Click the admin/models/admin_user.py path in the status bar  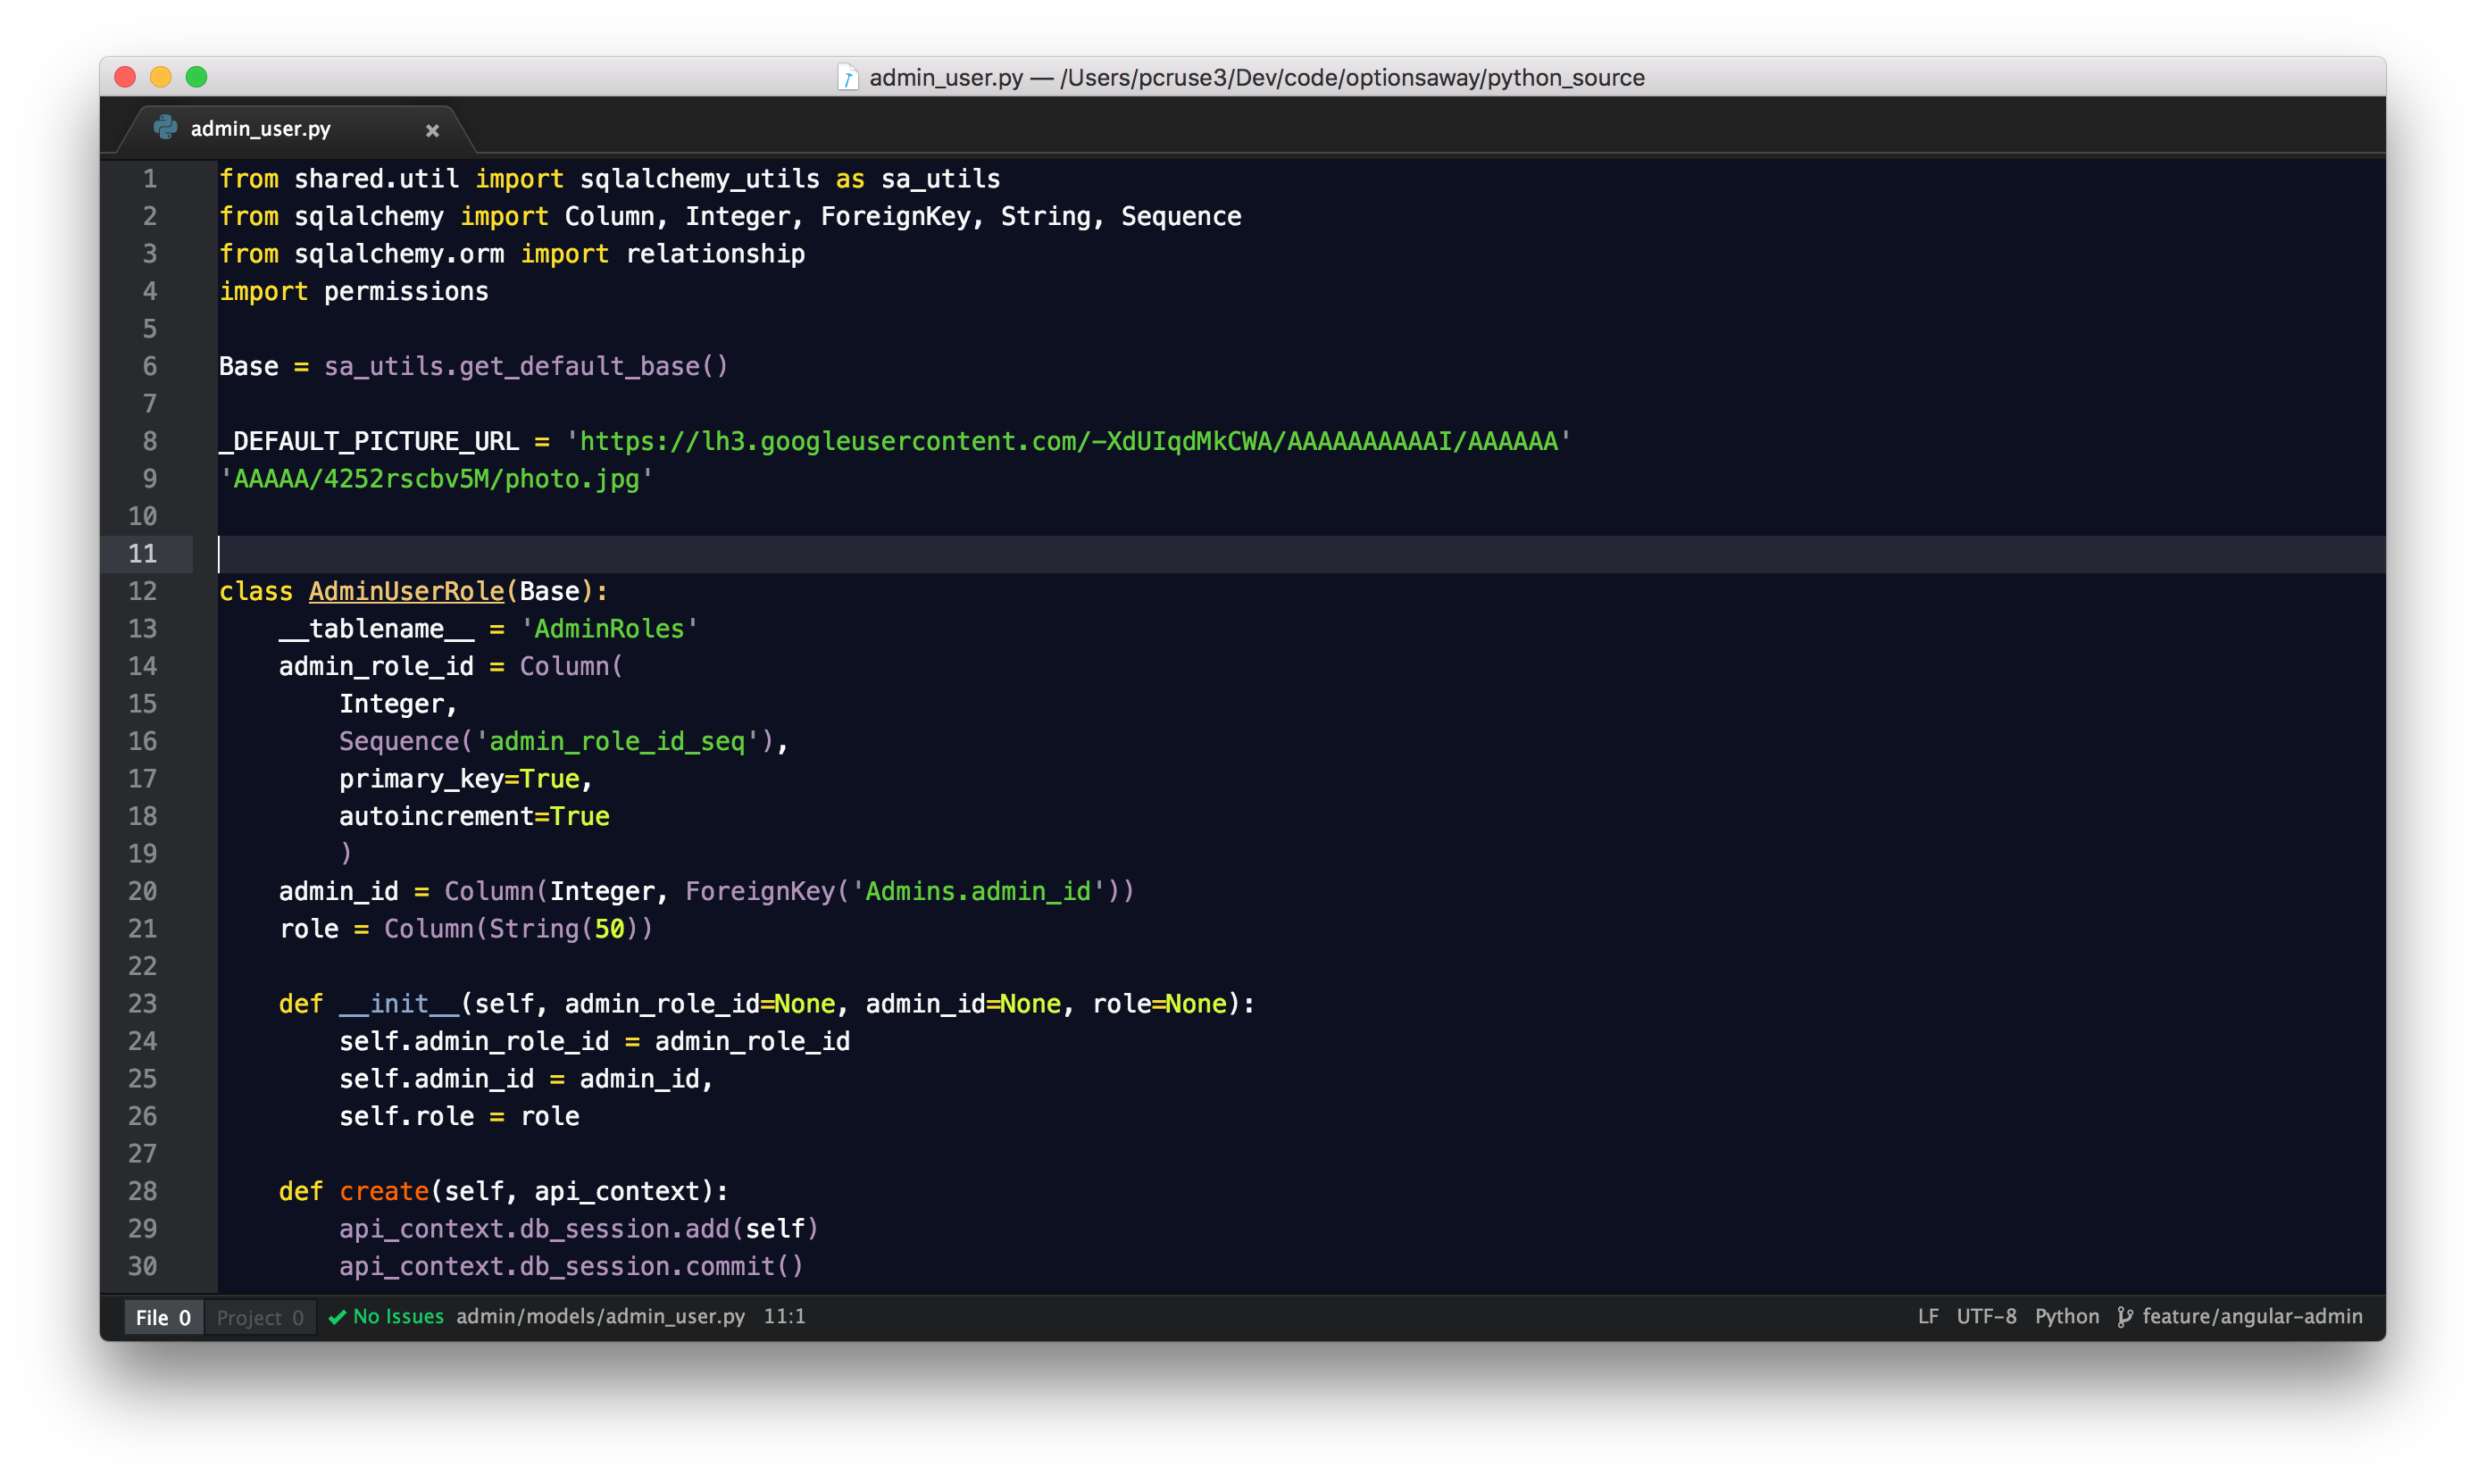click(600, 1316)
